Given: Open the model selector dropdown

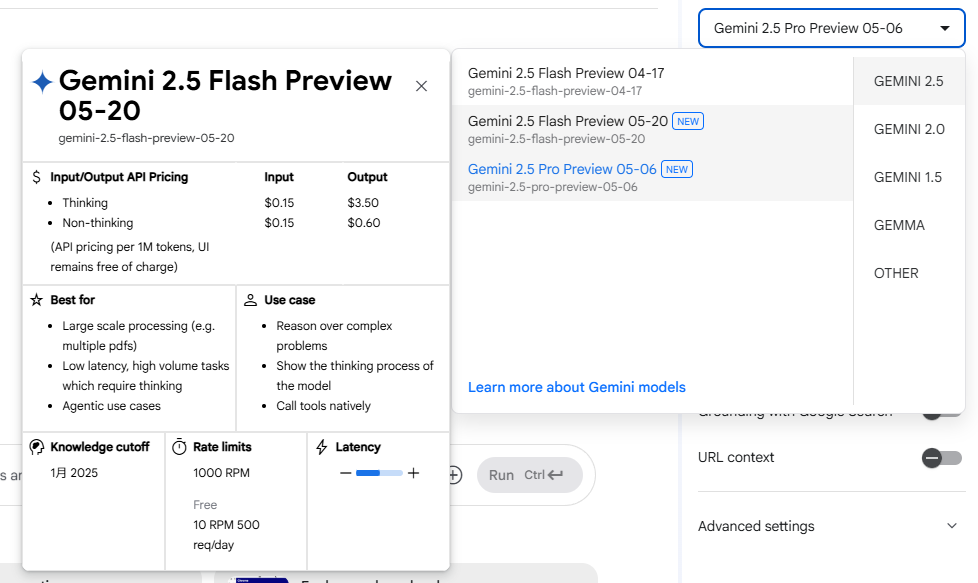Looking at the screenshot, I should click(831, 28).
